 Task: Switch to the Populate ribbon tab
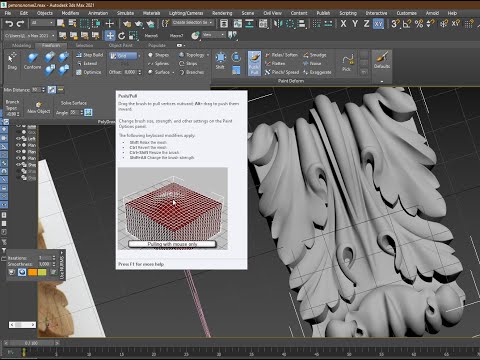[157, 45]
